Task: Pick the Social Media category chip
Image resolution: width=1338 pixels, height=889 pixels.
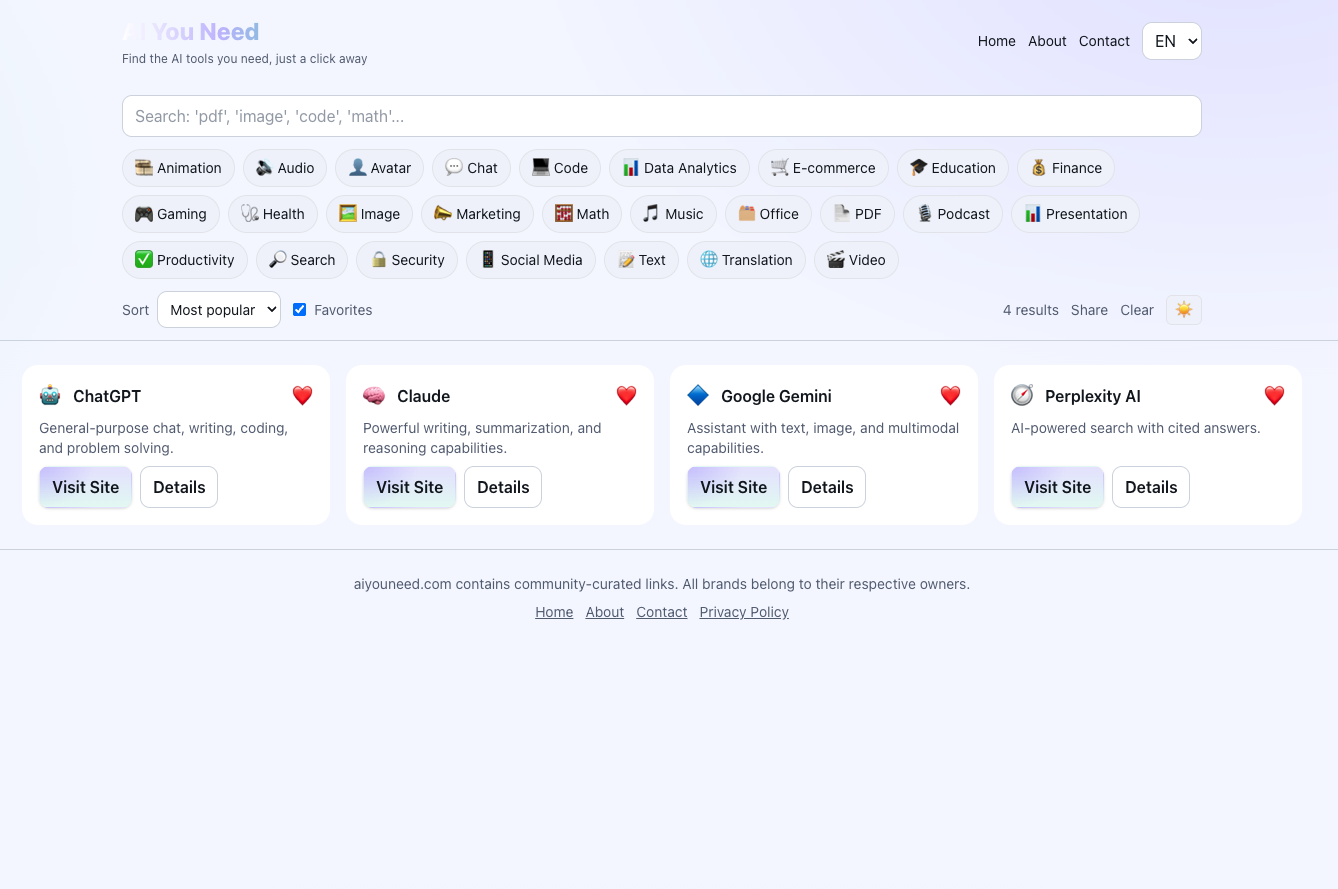Action: [531, 260]
